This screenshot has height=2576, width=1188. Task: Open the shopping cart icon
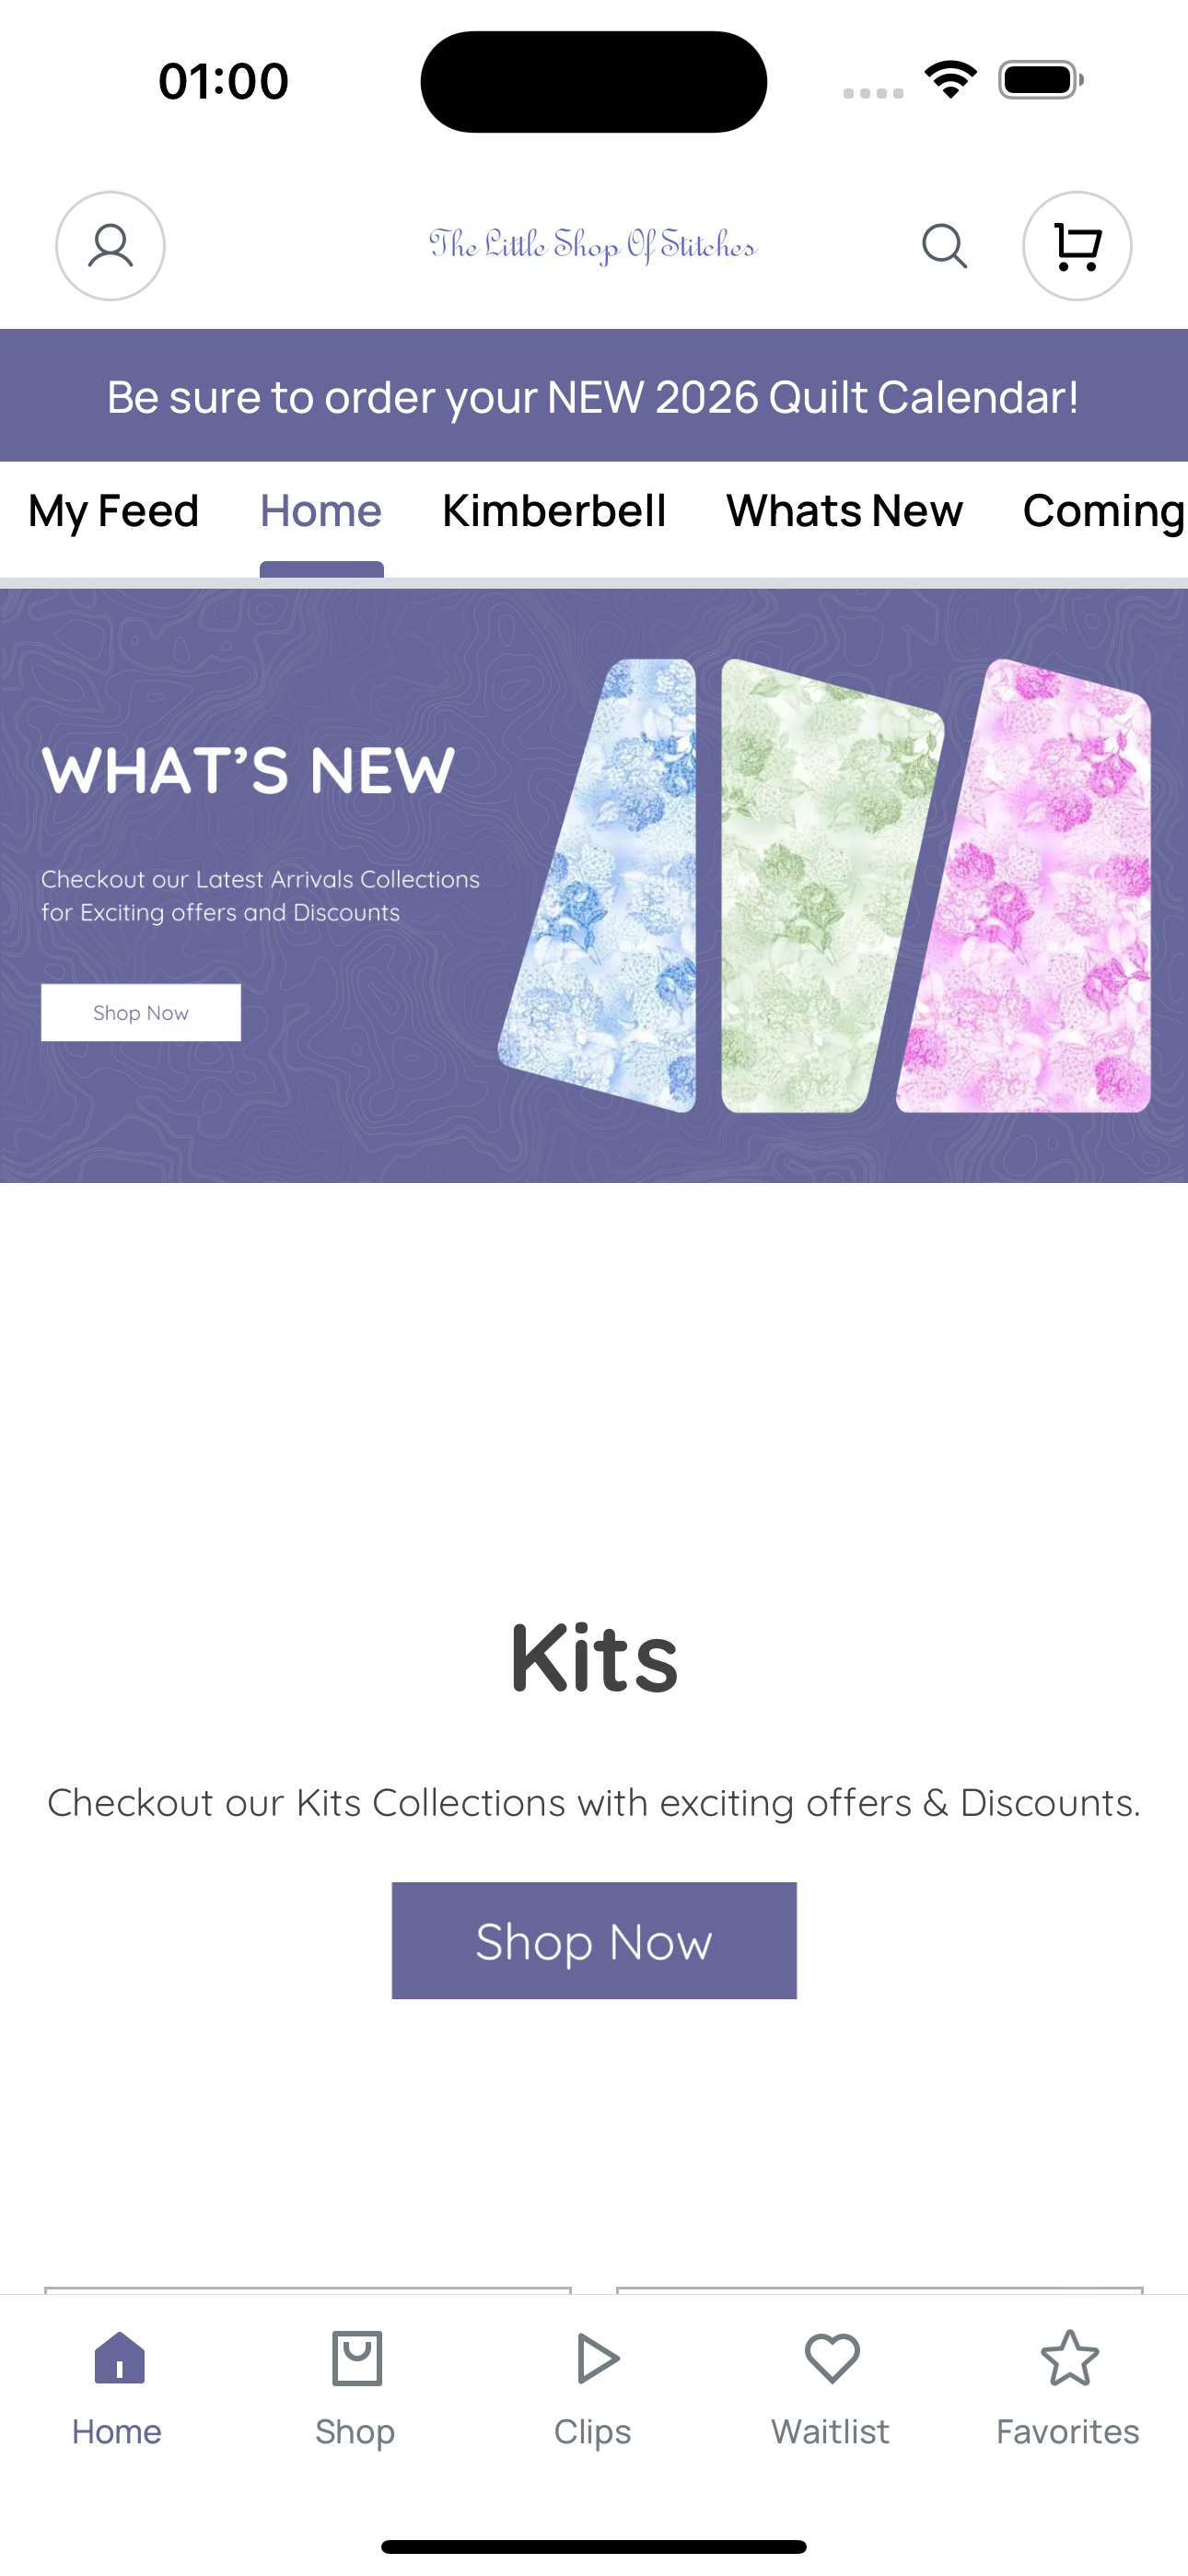coord(1077,246)
